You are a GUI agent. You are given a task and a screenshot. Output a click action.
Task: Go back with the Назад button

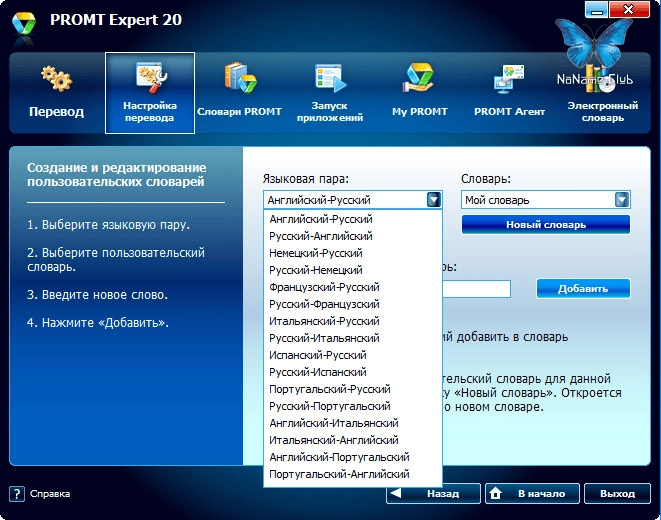(x=433, y=493)
